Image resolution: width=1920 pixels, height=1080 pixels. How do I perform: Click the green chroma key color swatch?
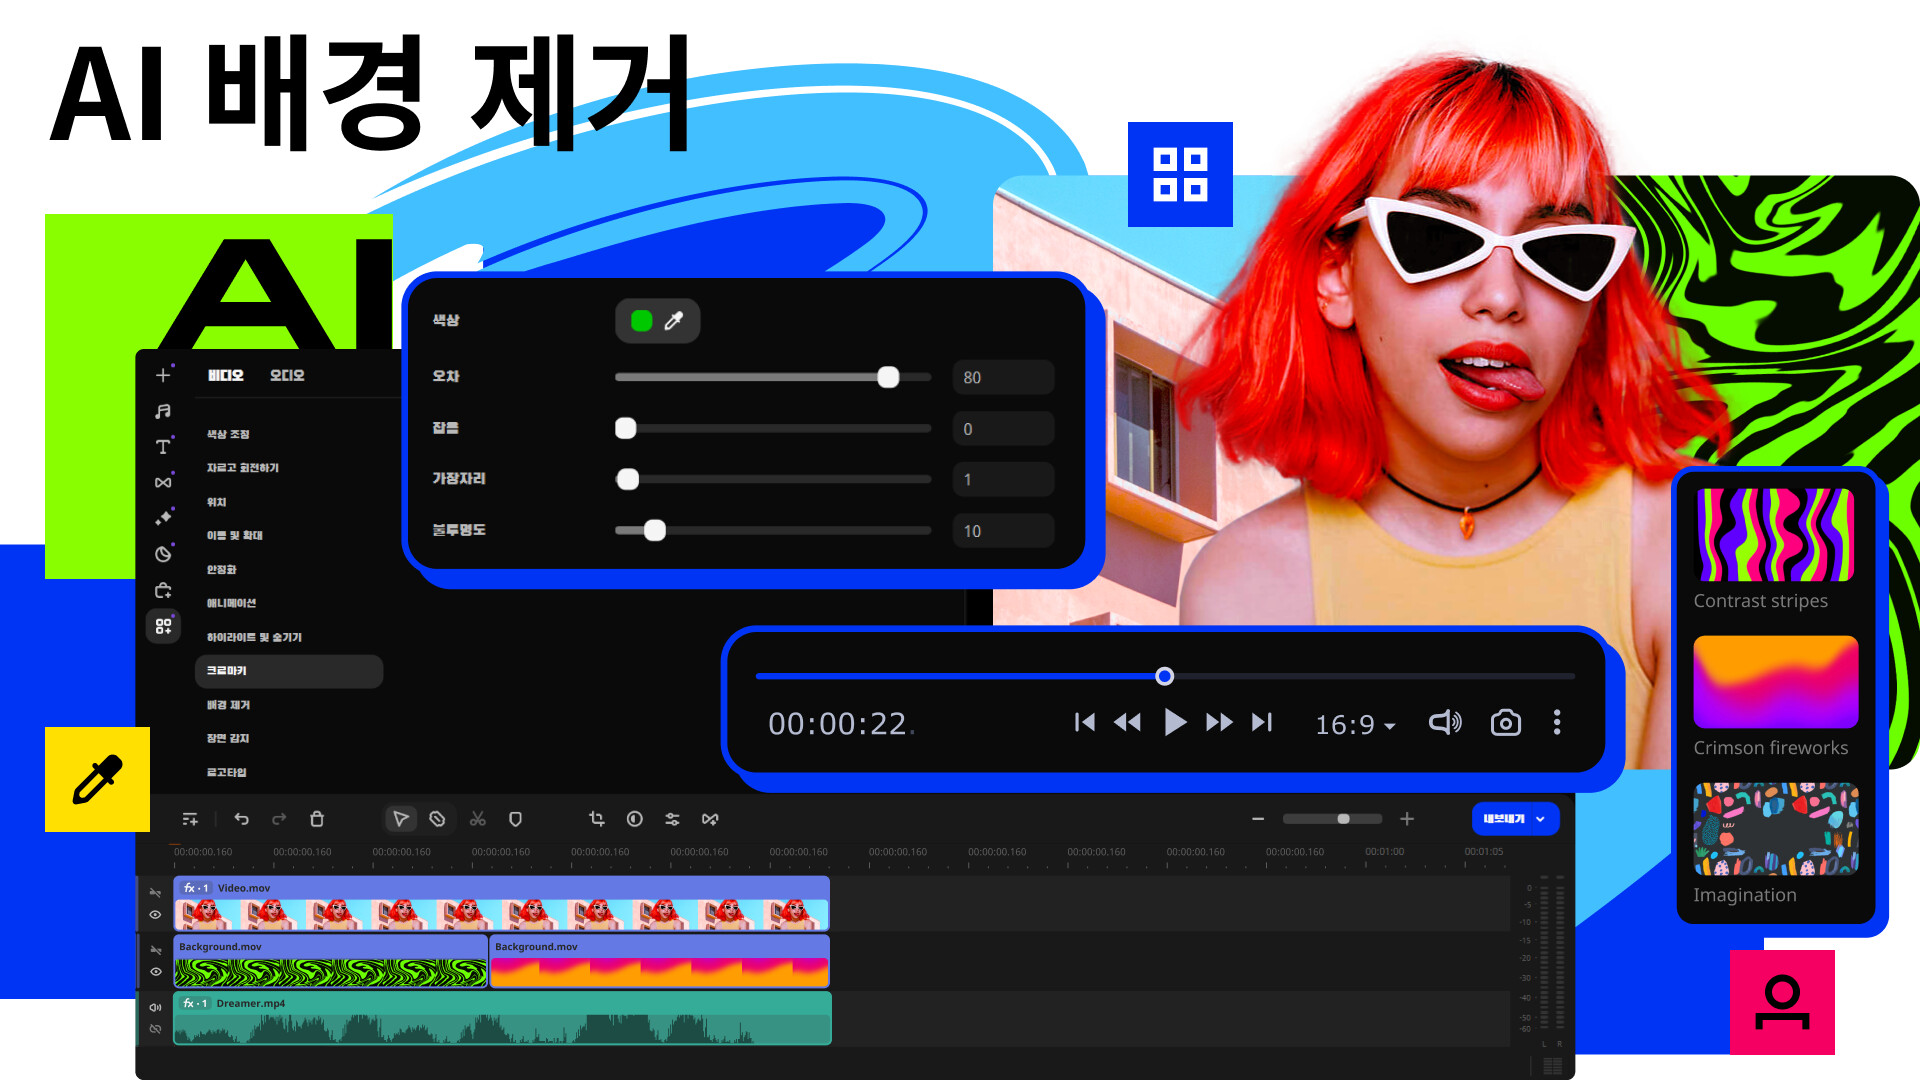(x=642, y=321)
